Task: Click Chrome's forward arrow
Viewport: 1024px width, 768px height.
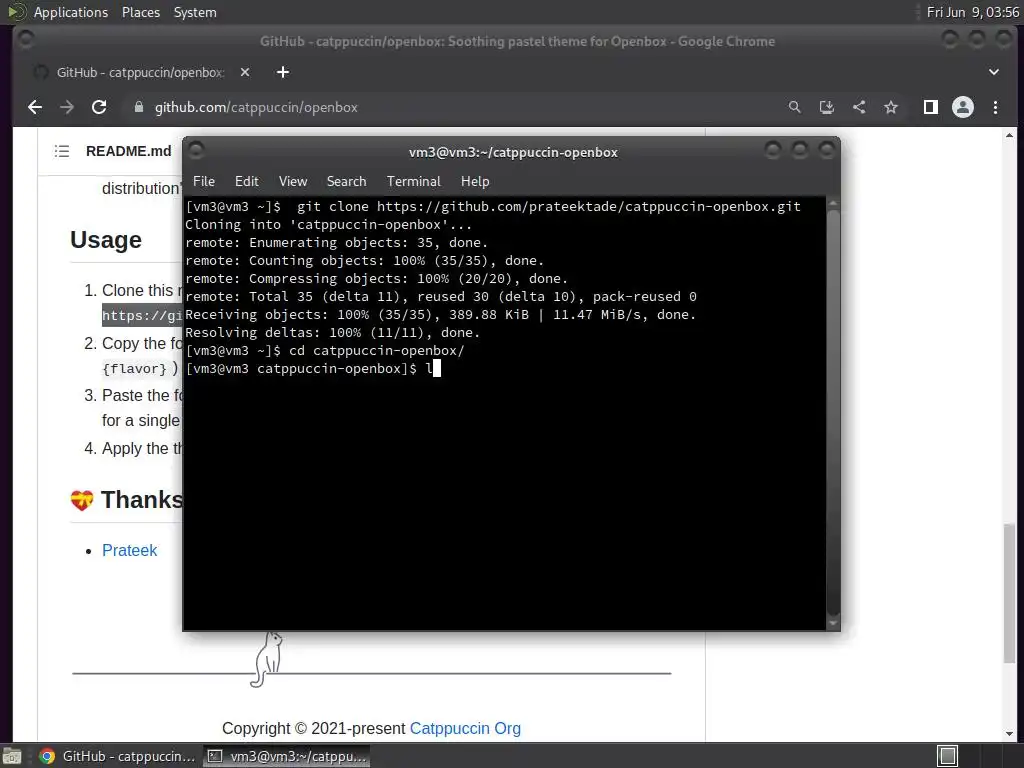Action: coord(67,107)
